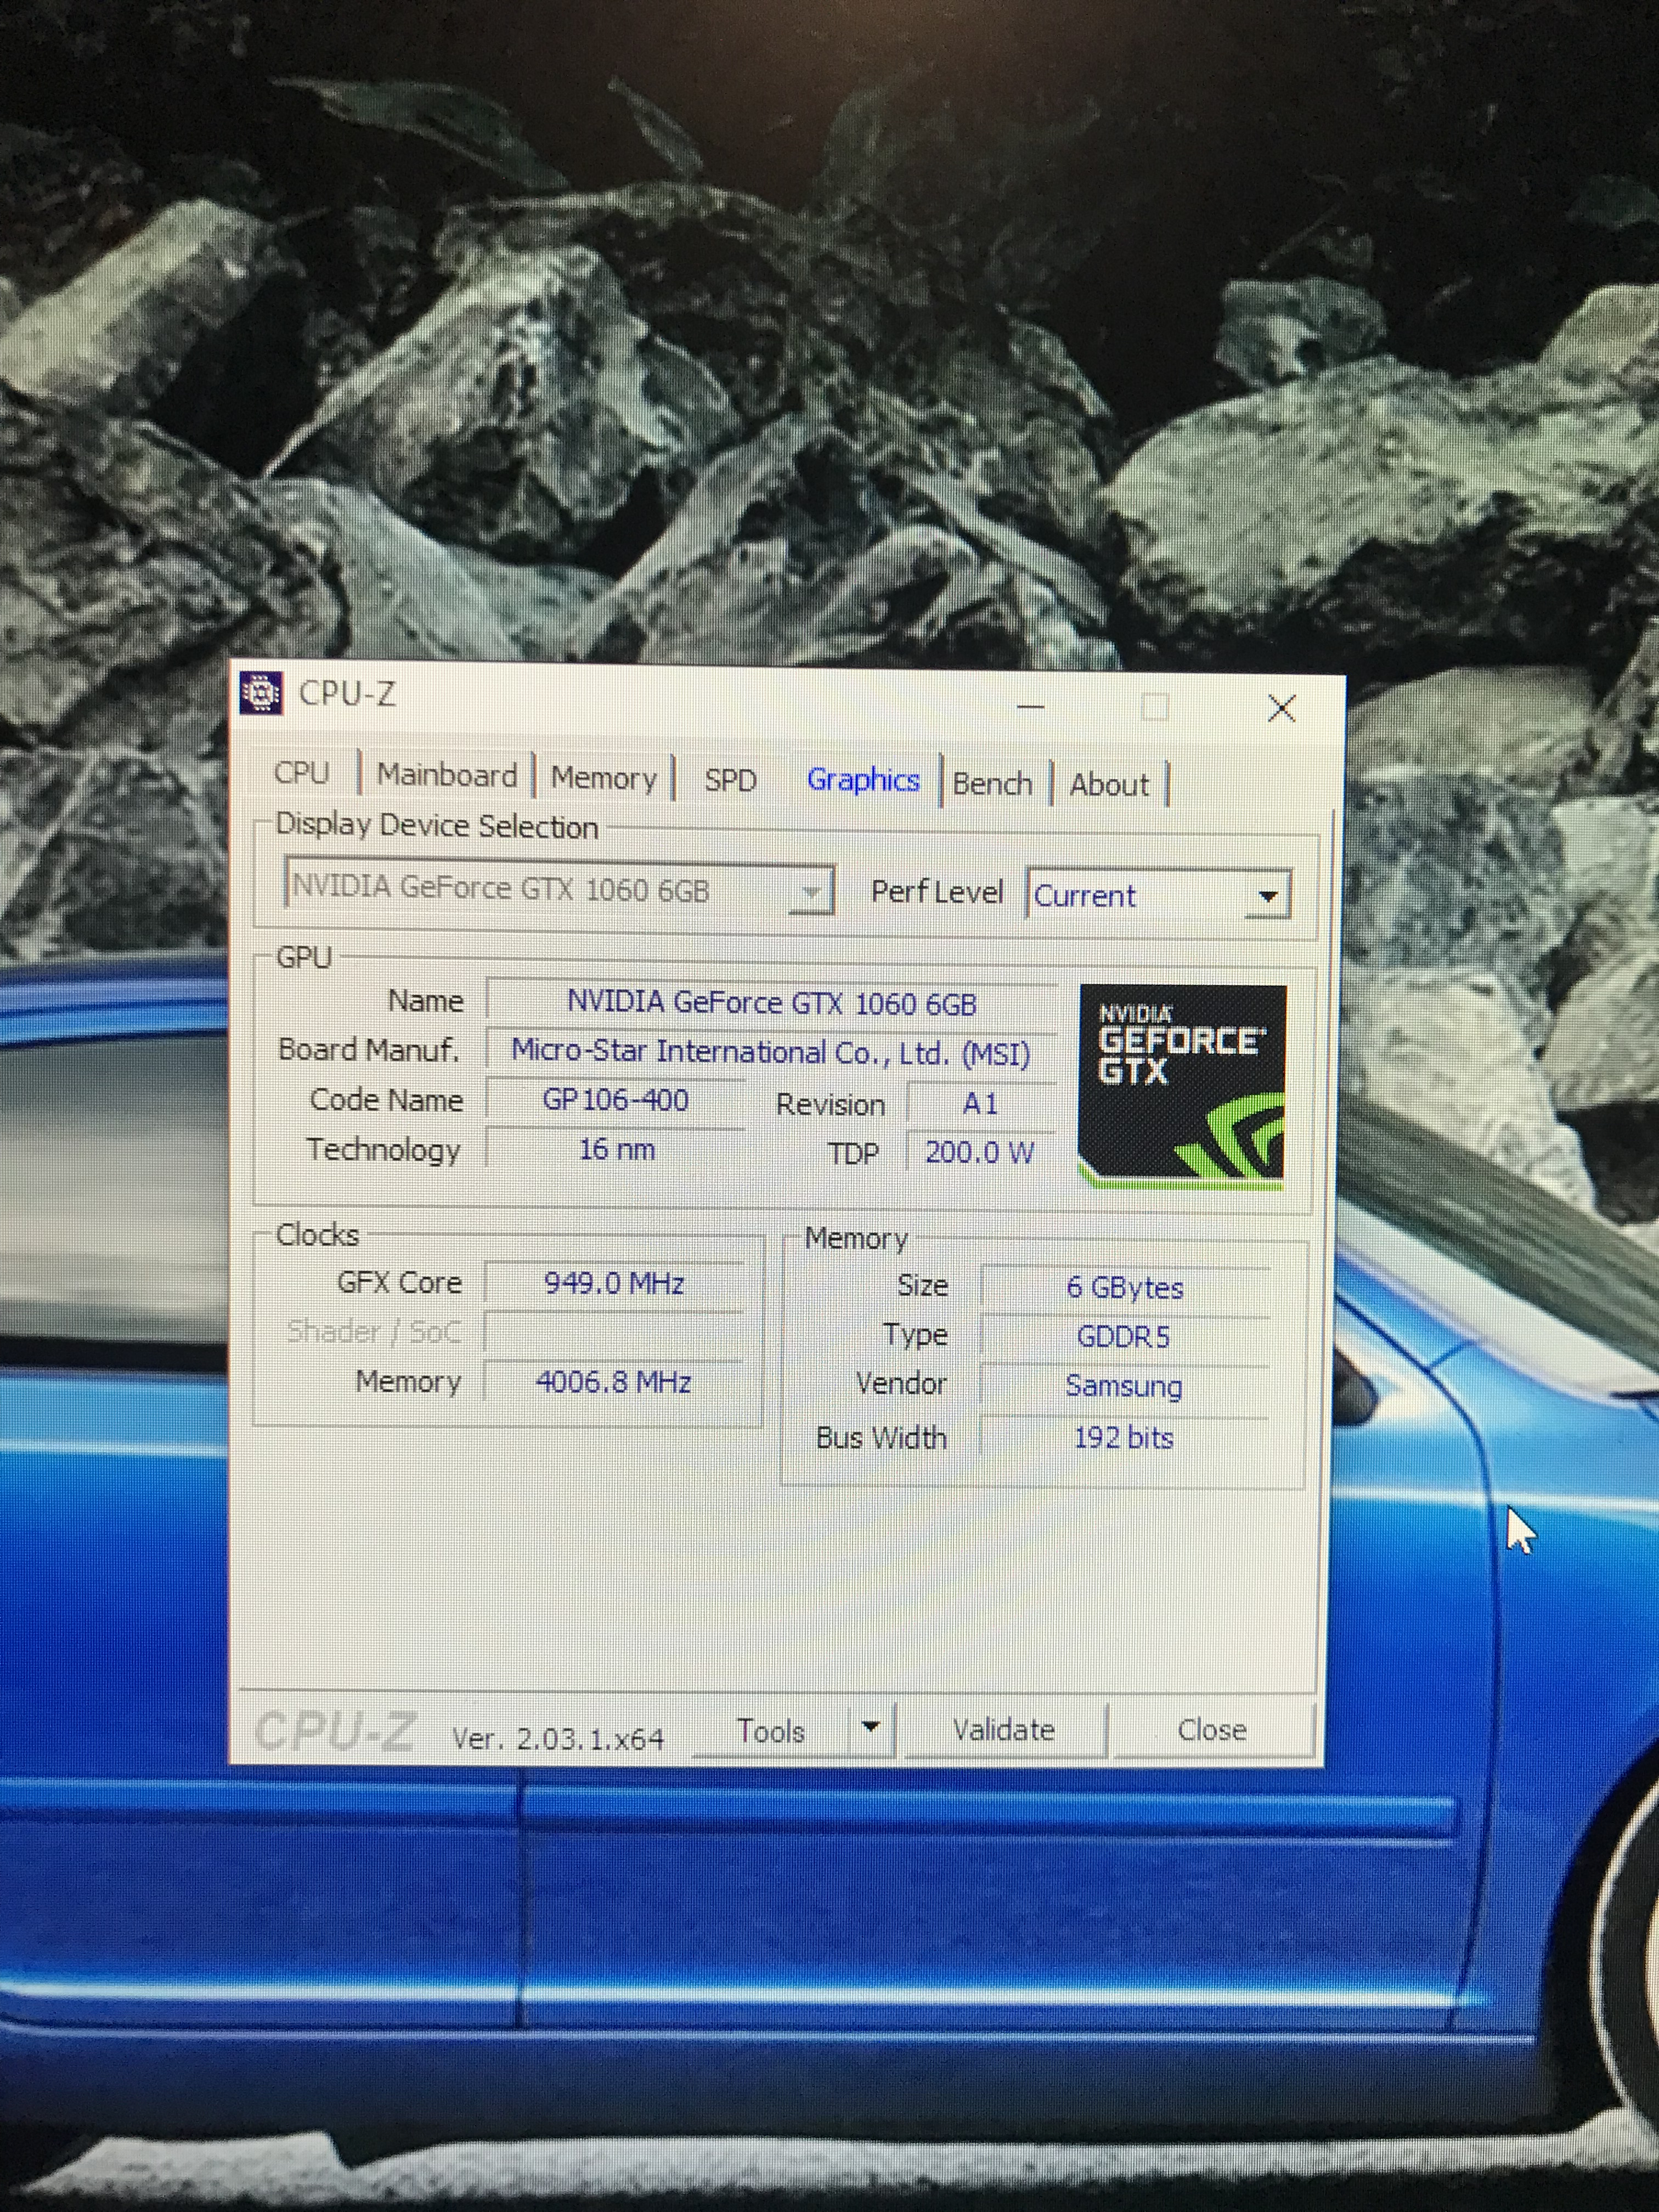
Task: Expand the Tools dropdown arrow
Action: pyautogui.click(x=870, y=1727)
